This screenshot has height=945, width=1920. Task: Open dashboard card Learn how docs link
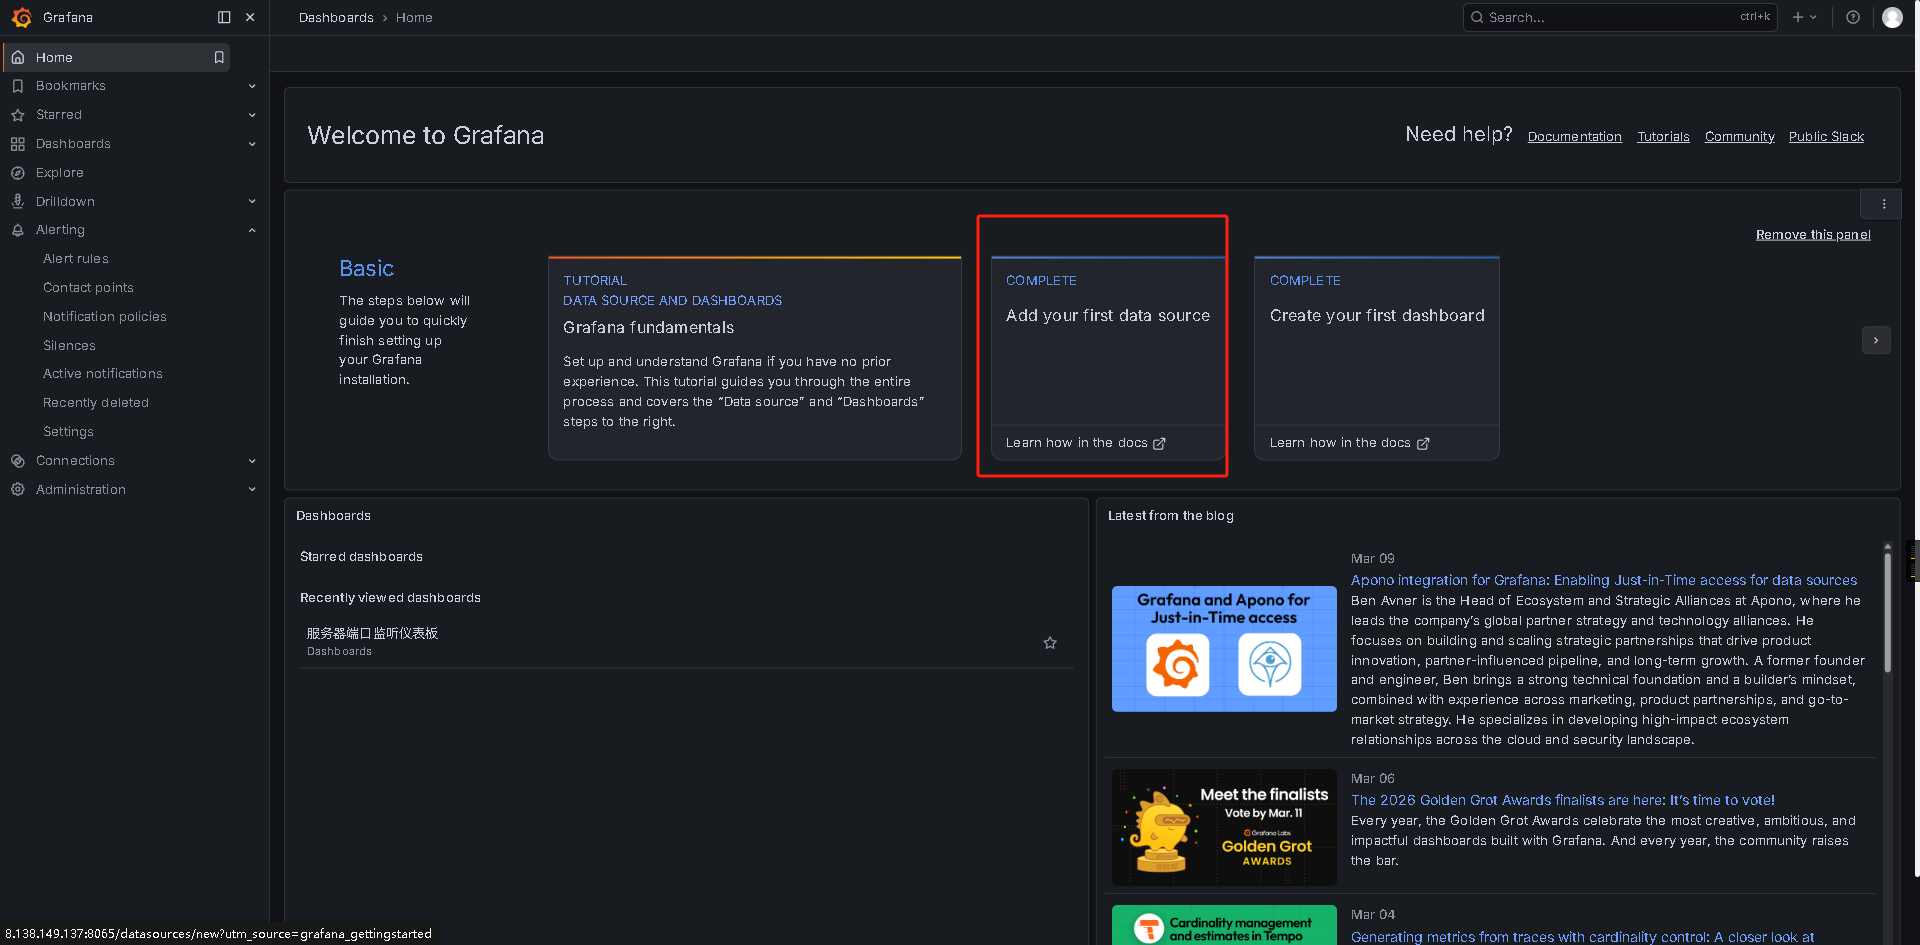point(1349,443)
